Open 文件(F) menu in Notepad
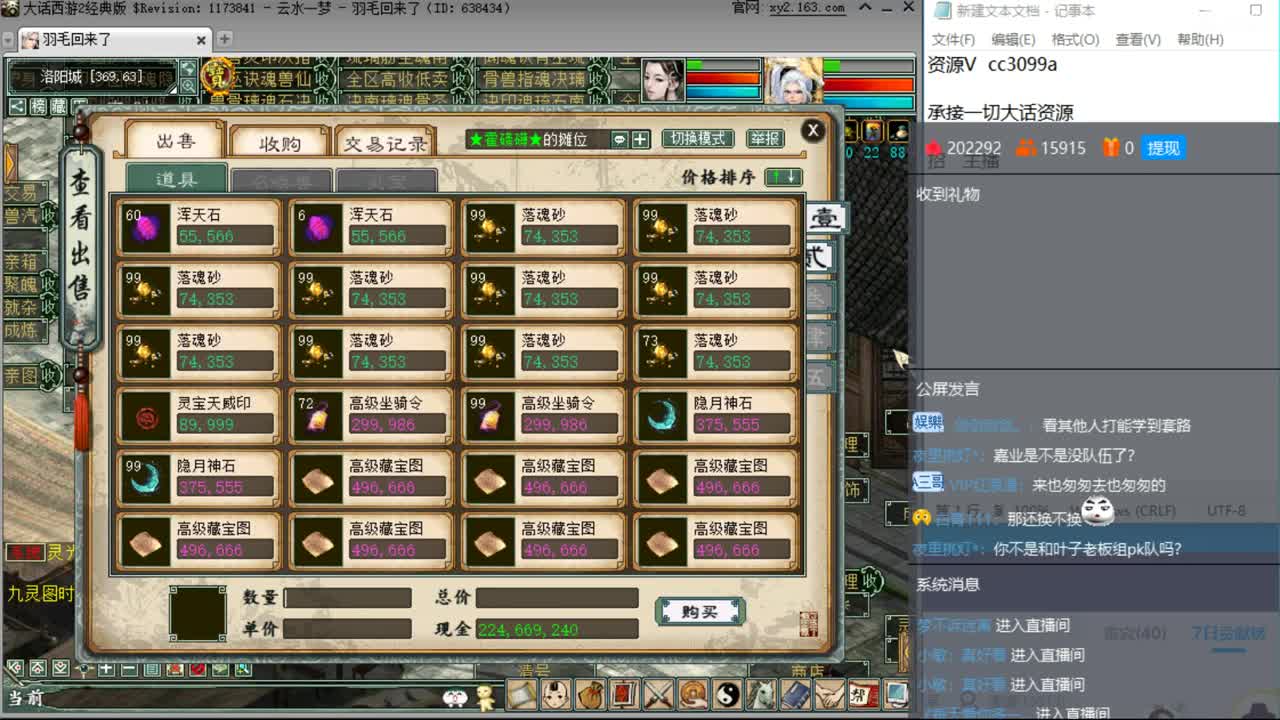 point(953,39)
